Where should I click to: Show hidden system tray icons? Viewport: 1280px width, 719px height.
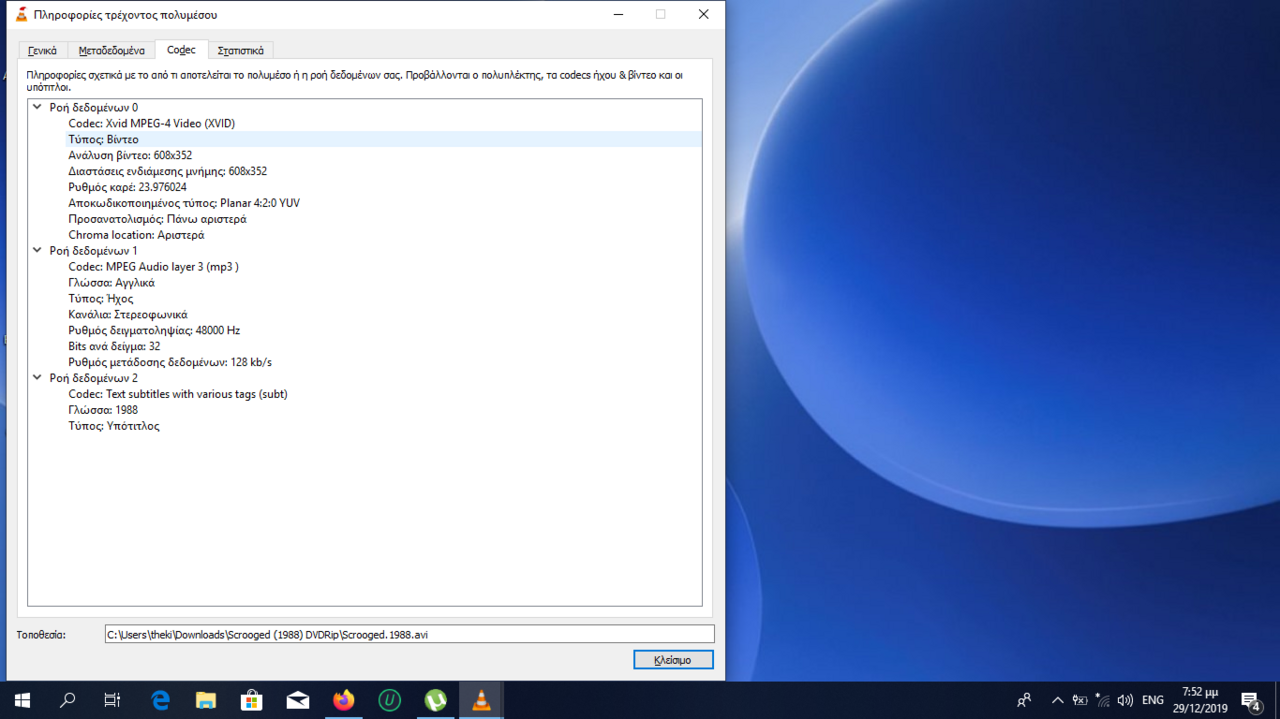point(1057,700)
